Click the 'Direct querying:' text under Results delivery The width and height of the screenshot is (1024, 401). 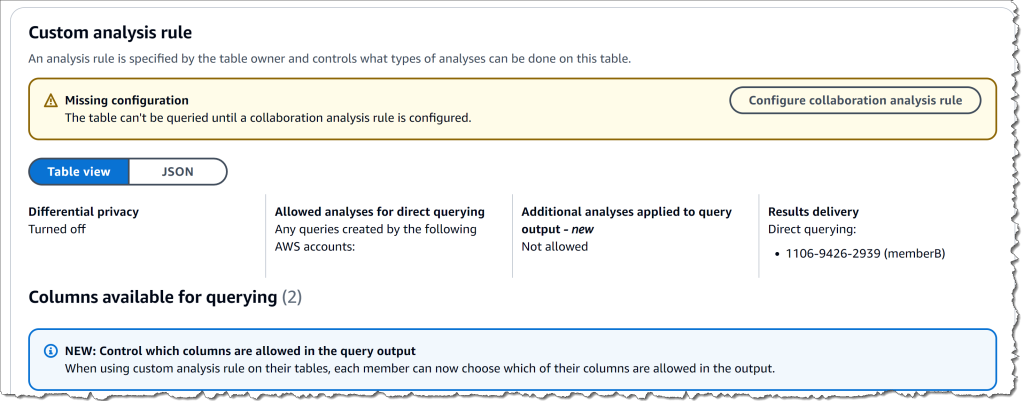[813, 229]
